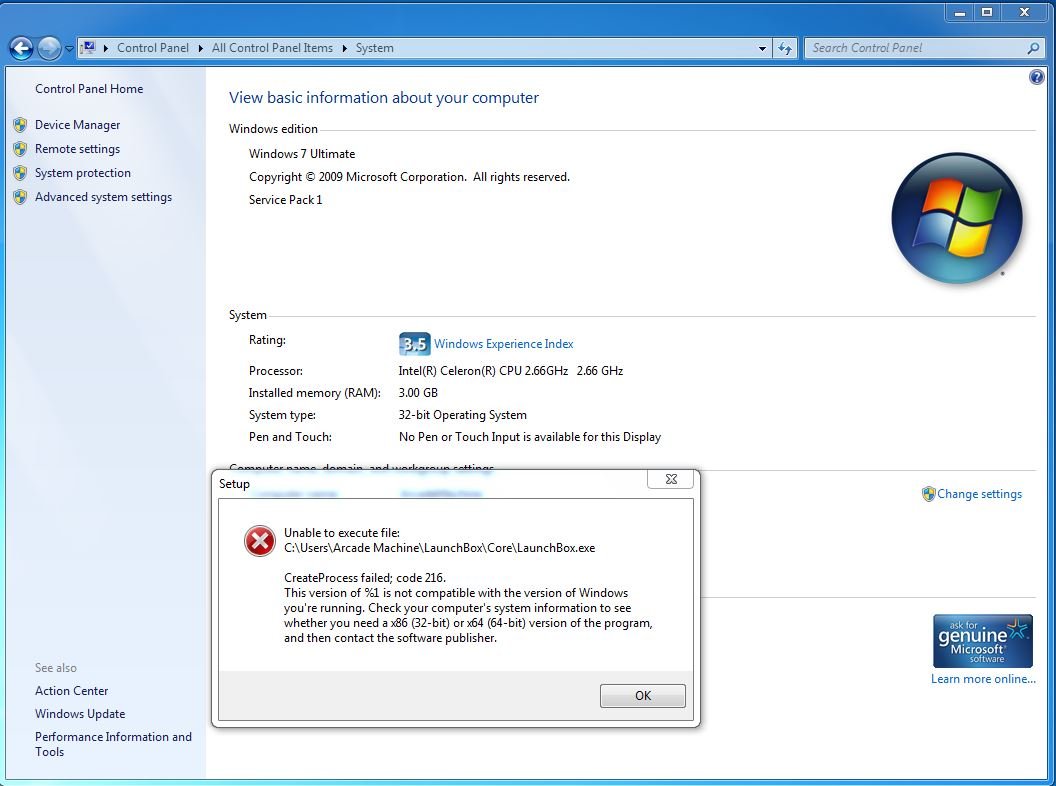Select the All Control Panel Items breadcrumb
Viewport: 1056px width, 786px height.
(x=272, y=48)
